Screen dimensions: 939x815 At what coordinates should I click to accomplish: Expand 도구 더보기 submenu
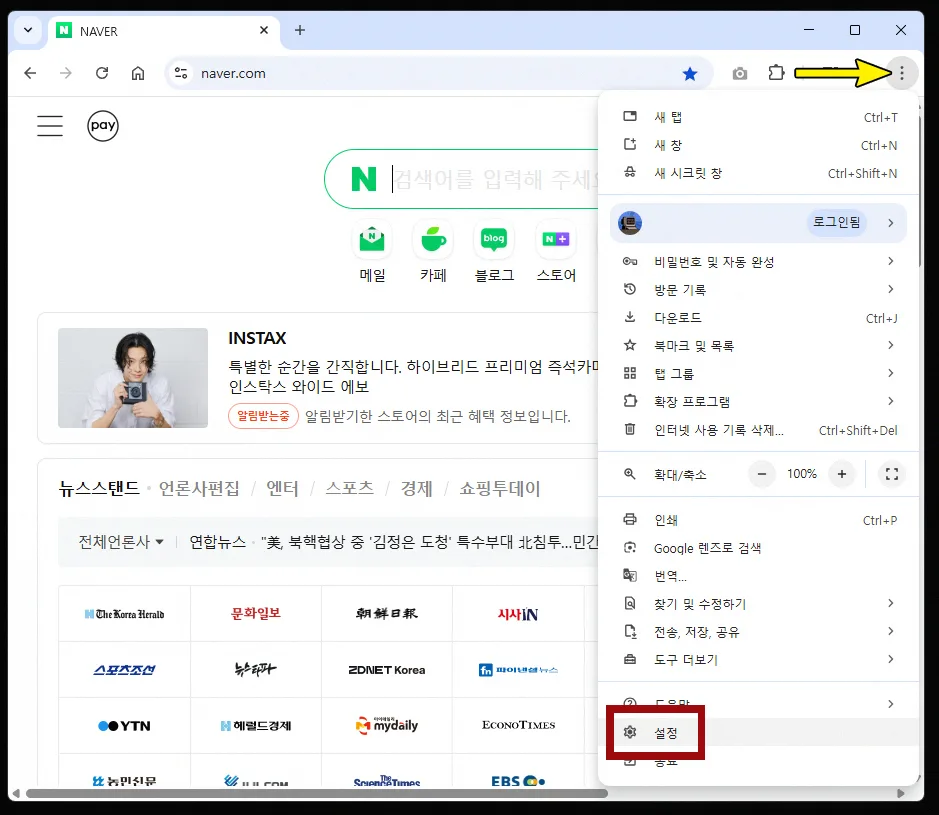tap(758, 659)
